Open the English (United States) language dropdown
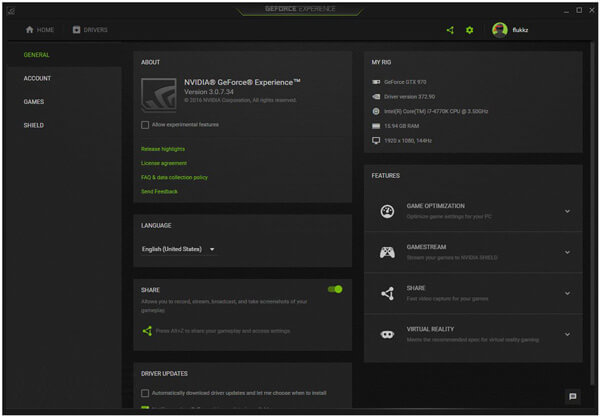 pyautogui.click(x=178, y=249)
